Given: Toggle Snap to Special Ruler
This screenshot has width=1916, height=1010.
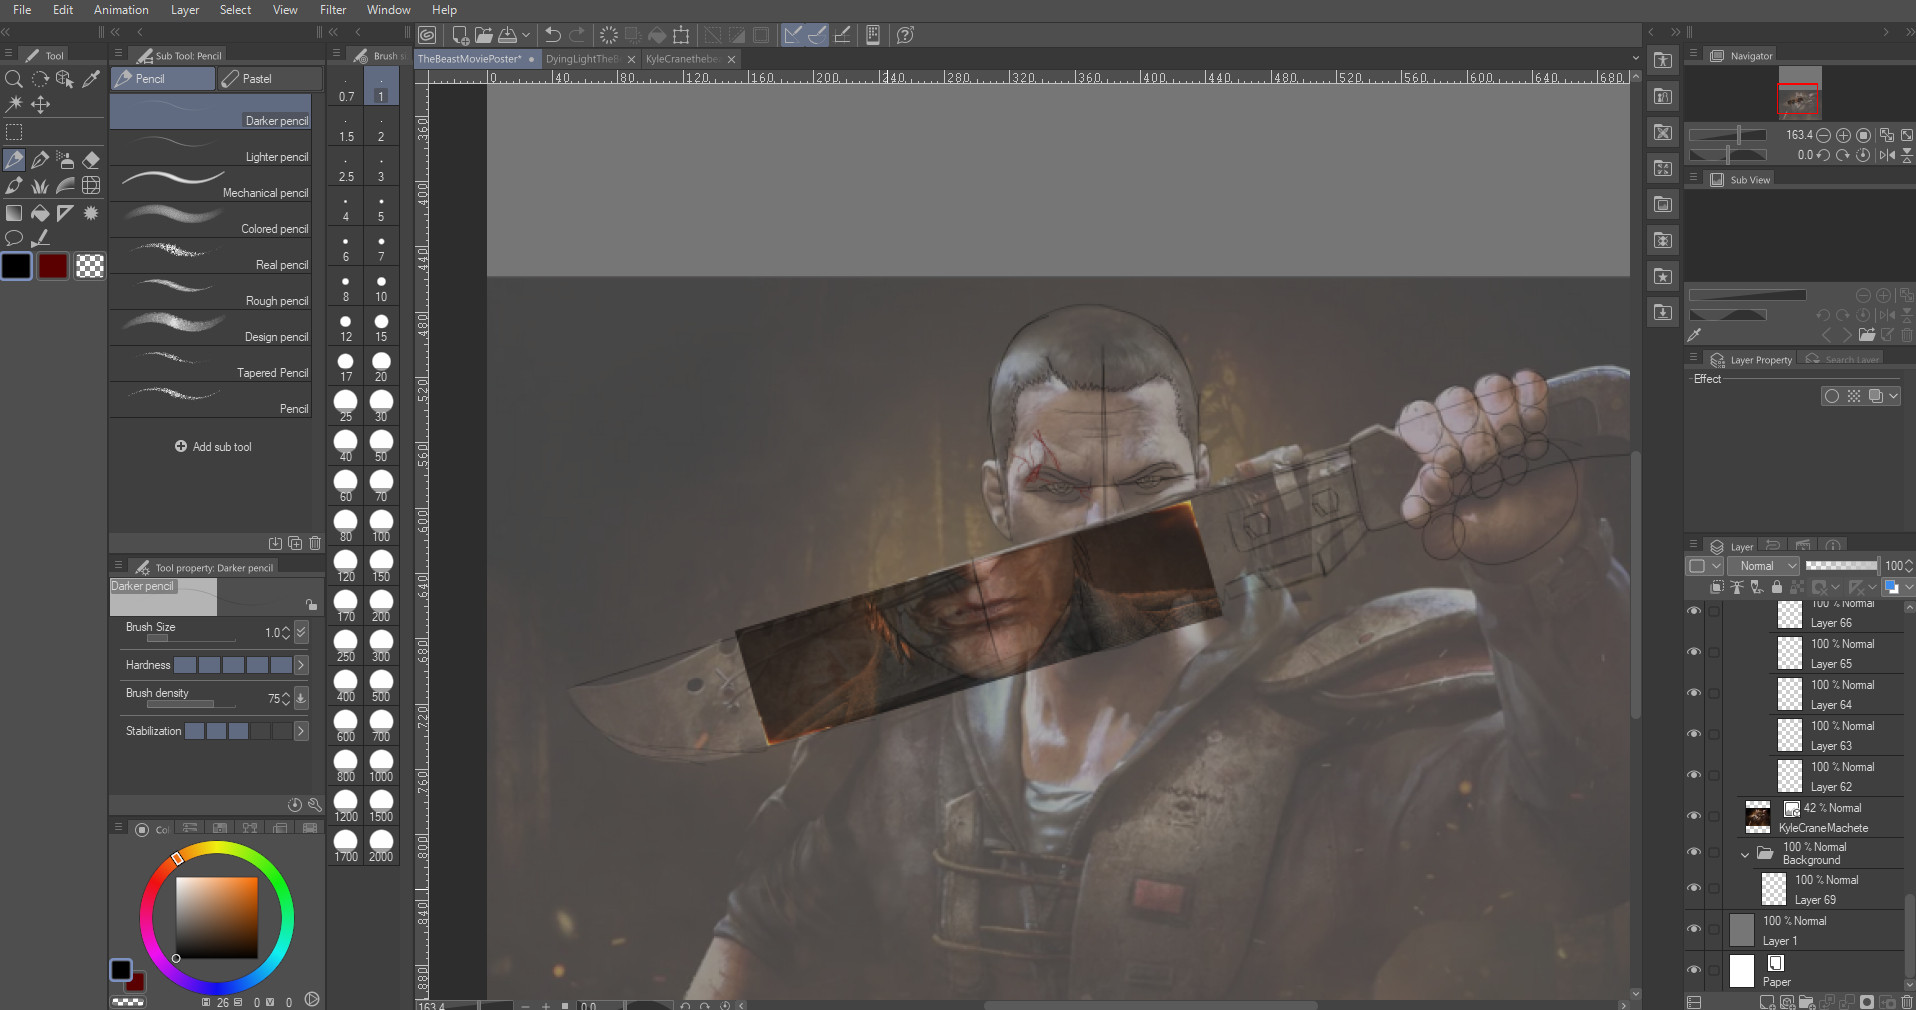Looking at the screenshot, I should (816, 35).
